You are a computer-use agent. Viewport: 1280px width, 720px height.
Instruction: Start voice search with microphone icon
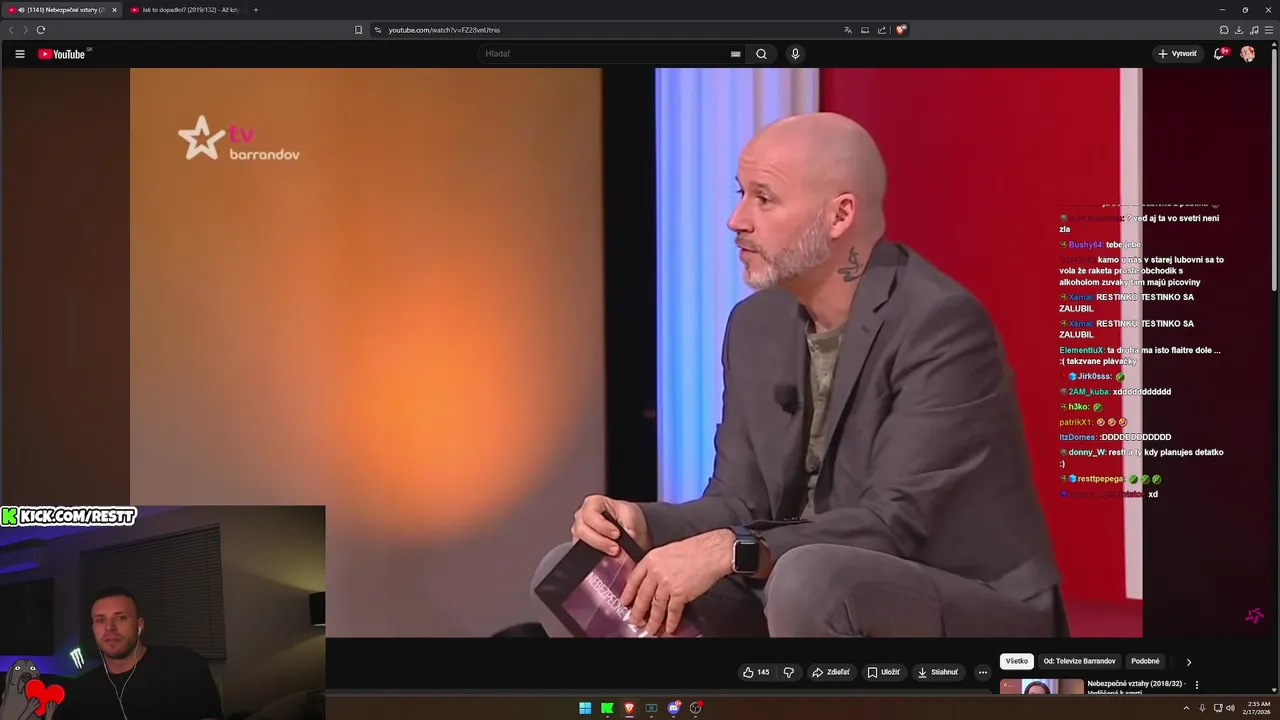795,54
